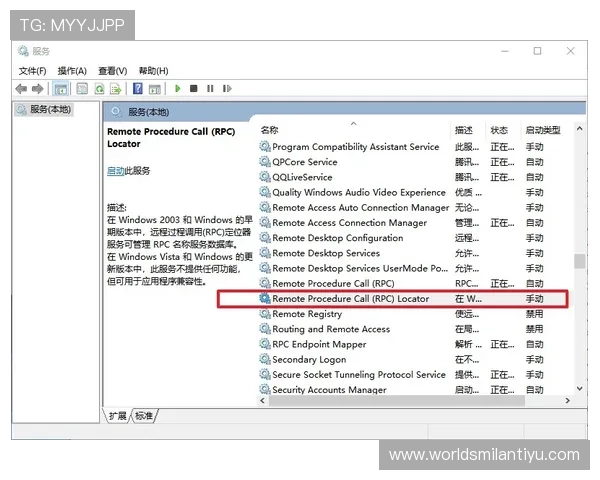The width and height of the screenshot is (600, 480).
Task: Click horizontal scrollbar right arrow
Action: 567,400
